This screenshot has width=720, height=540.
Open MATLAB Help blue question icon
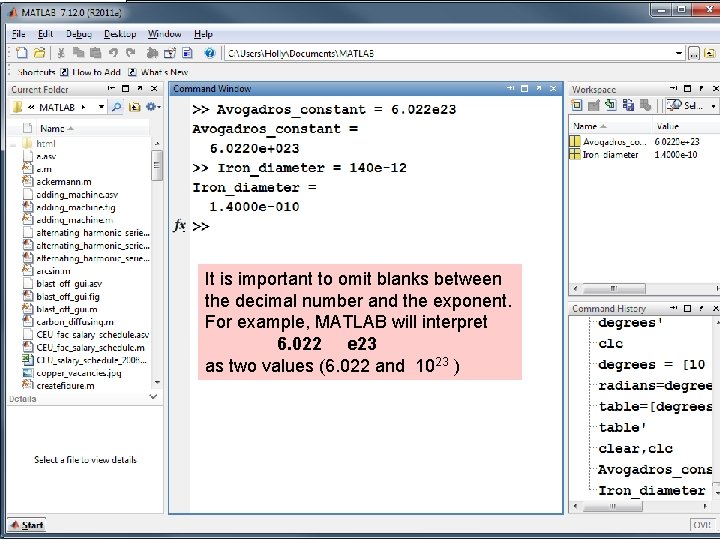click(210, 53)
